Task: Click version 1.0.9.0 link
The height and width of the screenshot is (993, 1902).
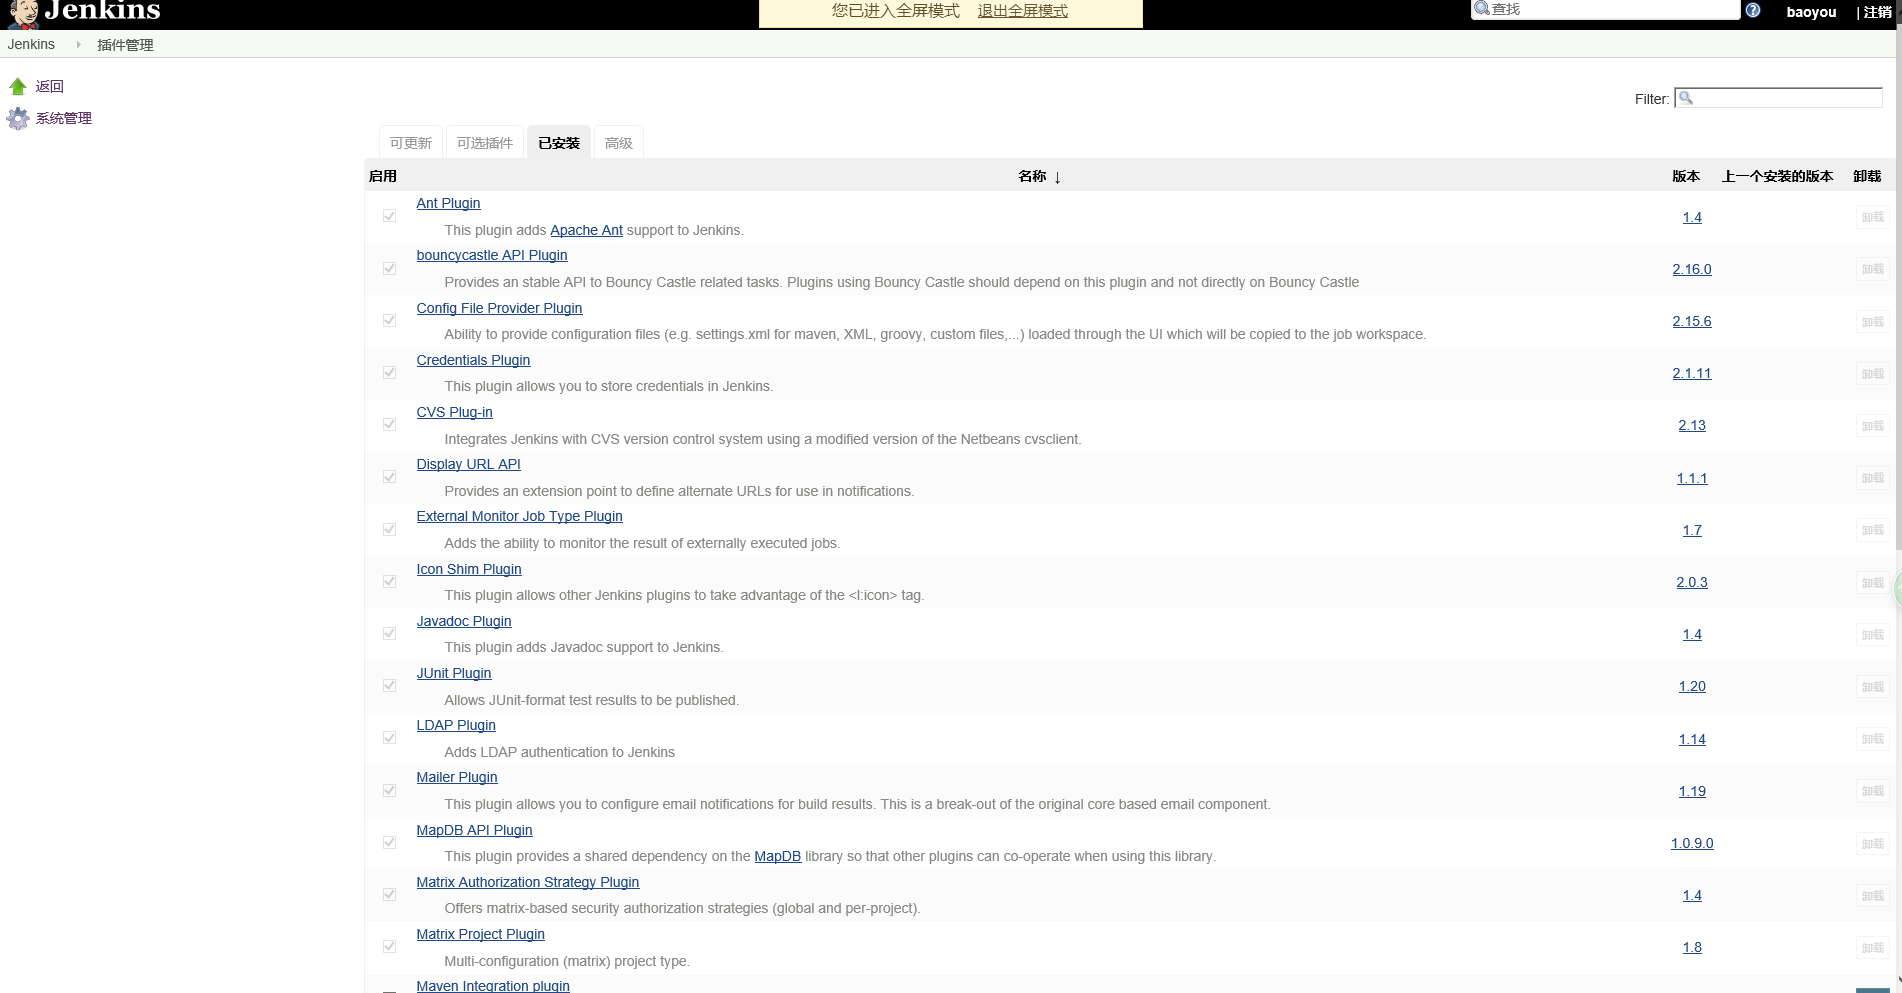Action: click(1691, 843)
